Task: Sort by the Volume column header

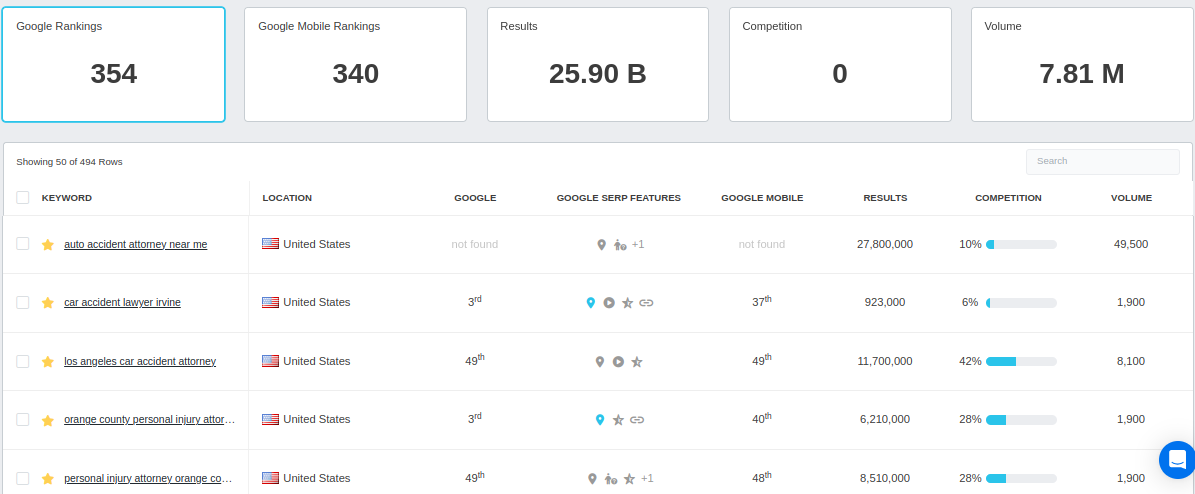Action: [1131, 198]
